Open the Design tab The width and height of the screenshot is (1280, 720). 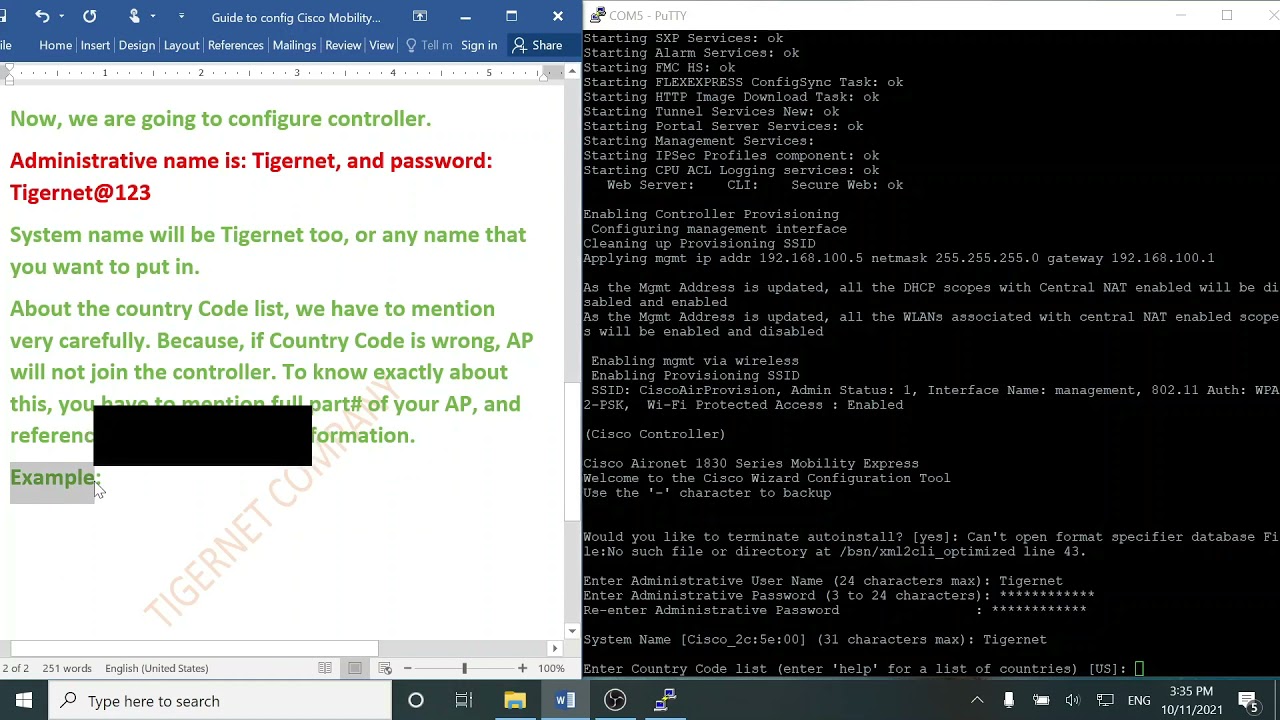[137, 45]
